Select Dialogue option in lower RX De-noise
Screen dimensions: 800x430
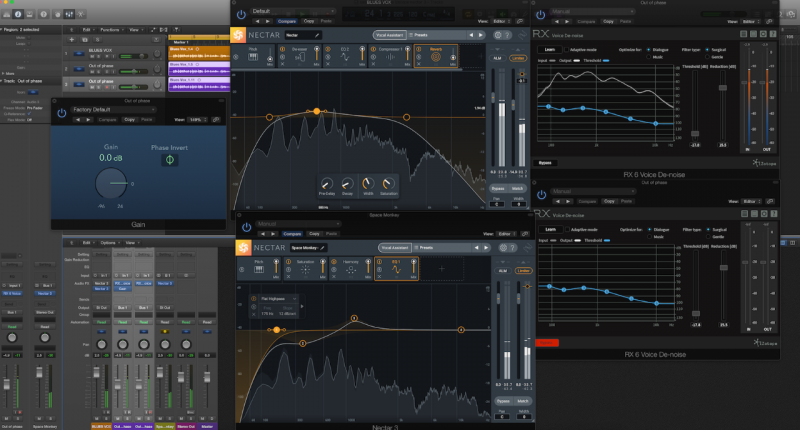[649, 230]
